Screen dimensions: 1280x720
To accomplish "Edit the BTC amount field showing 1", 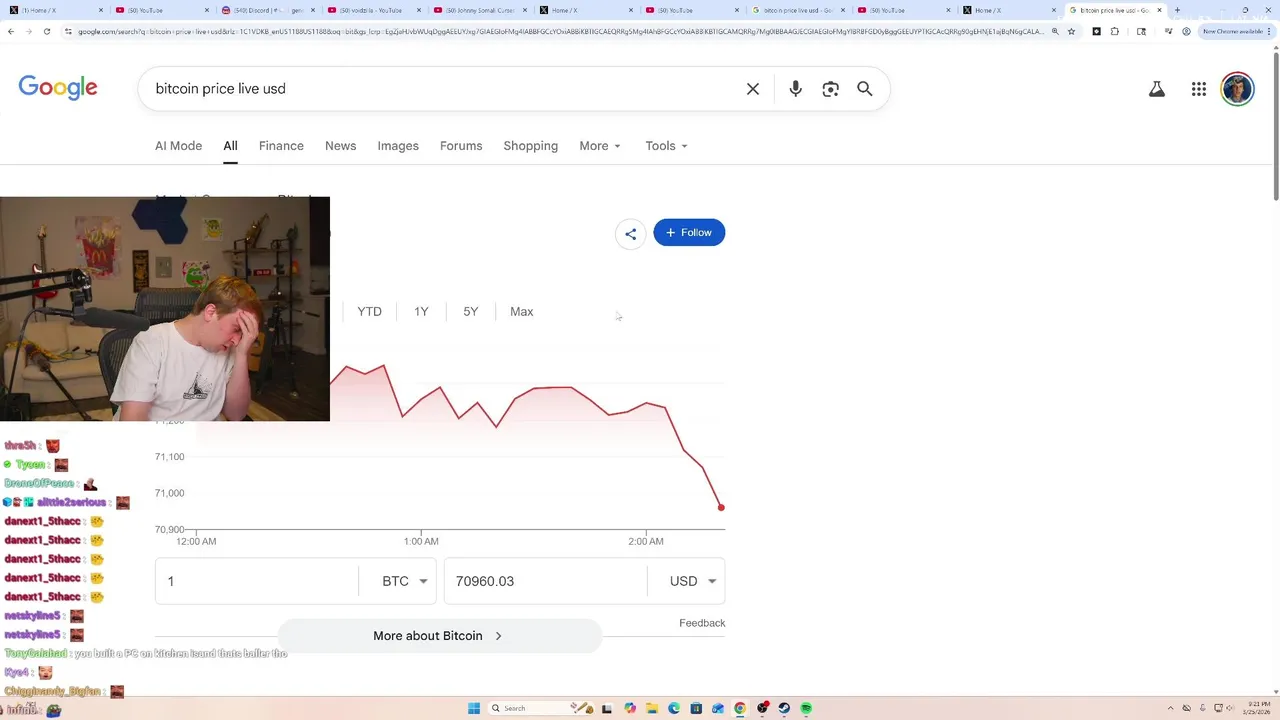I will [257, 581].
